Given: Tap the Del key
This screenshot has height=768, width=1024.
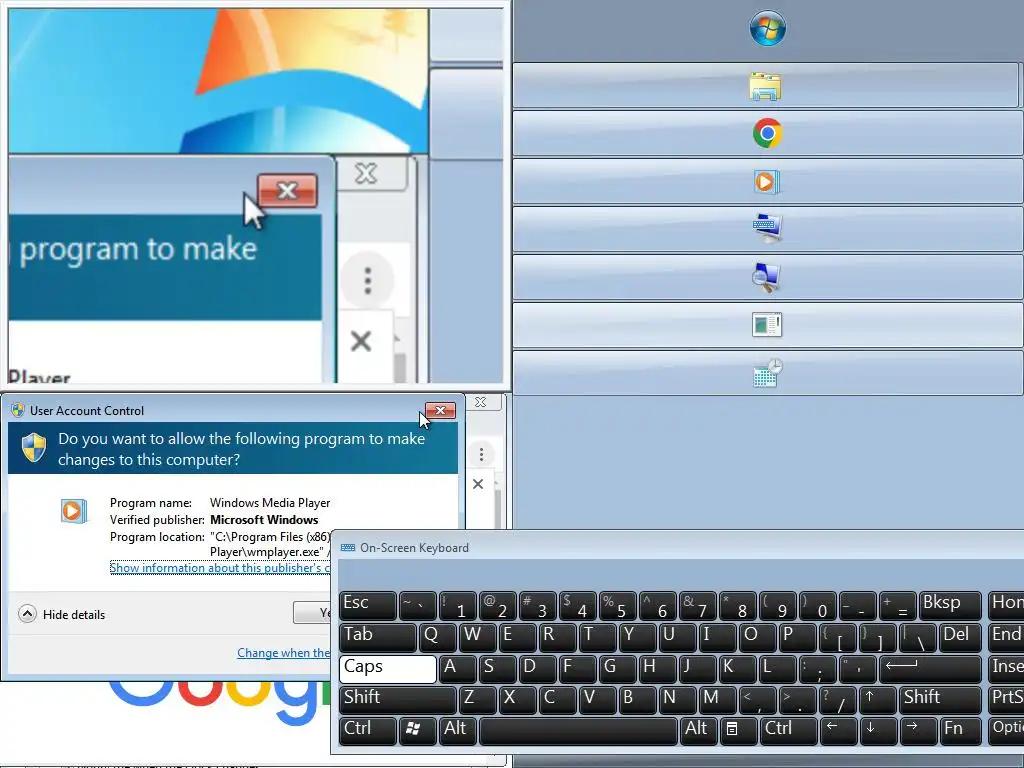Looking at the screenshot, I should (960, 637).
